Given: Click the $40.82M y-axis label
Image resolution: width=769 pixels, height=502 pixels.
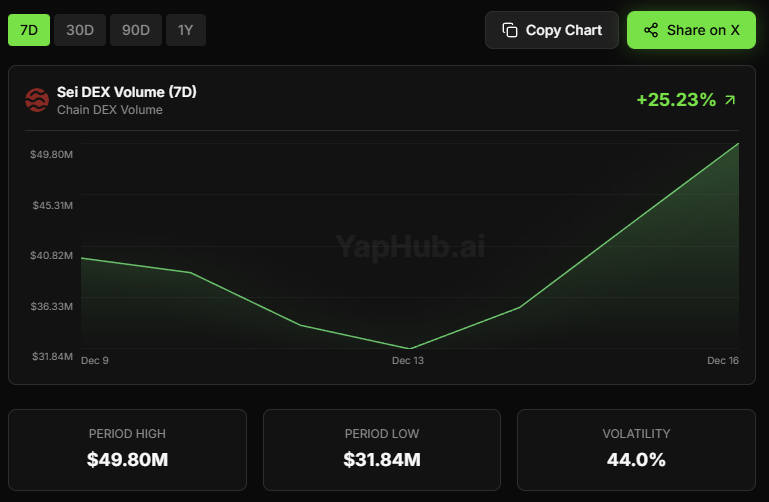Looking at the screenshot, I should 51,255.
